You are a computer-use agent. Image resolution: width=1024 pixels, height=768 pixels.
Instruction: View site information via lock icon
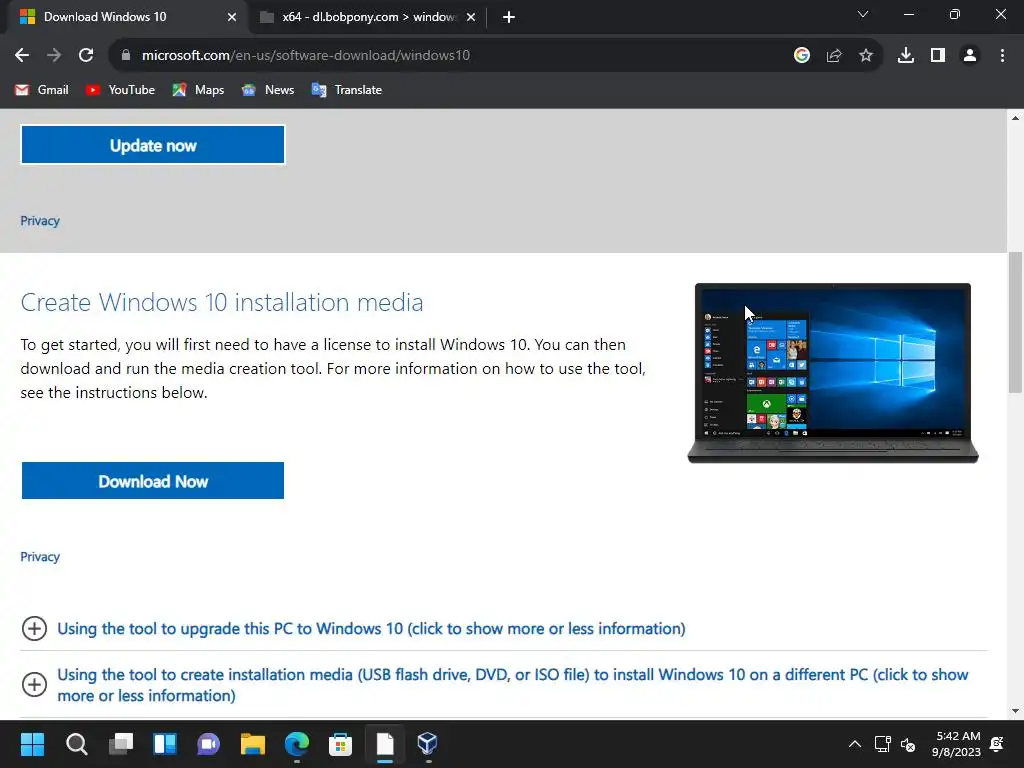tap(126, 56)
